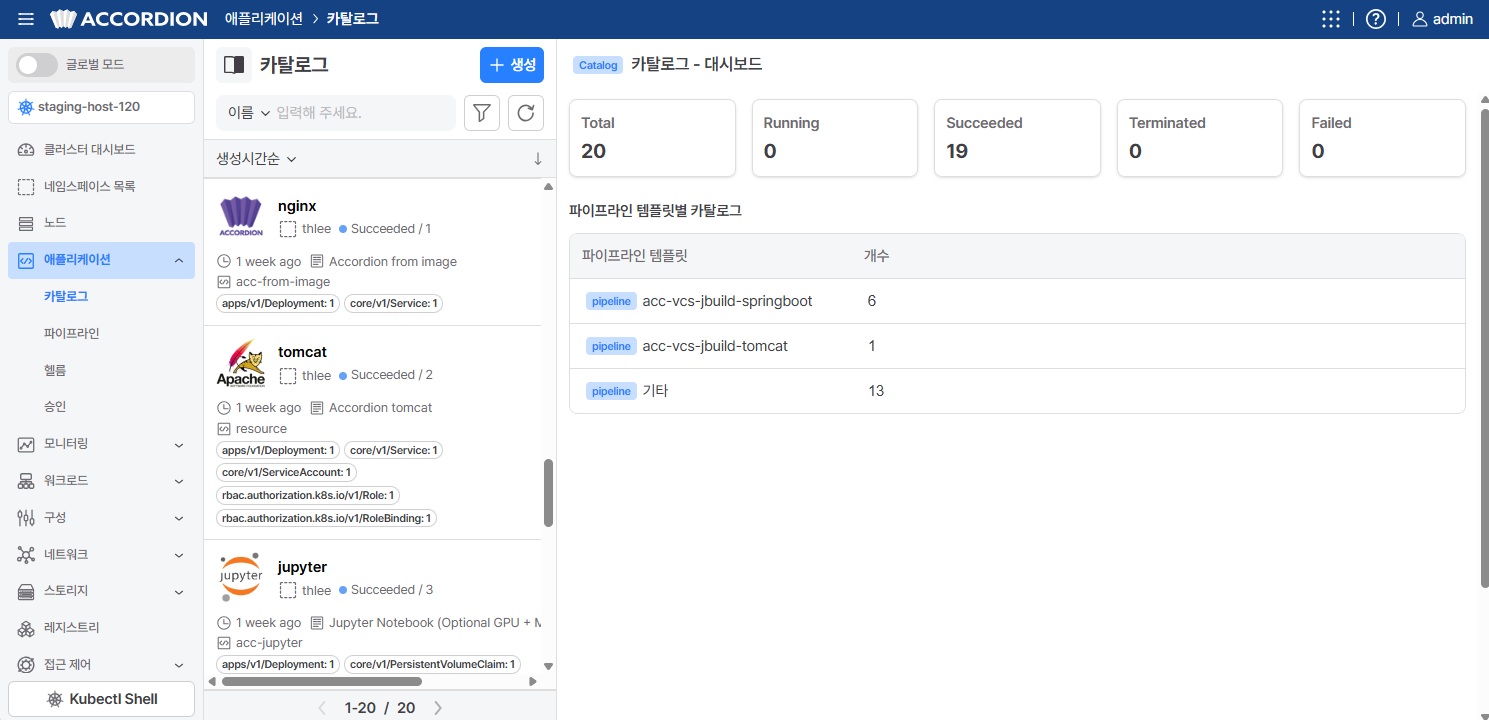
Task: Open 클러스터 대시보드 in sidebar
Action: pos(101,150)
